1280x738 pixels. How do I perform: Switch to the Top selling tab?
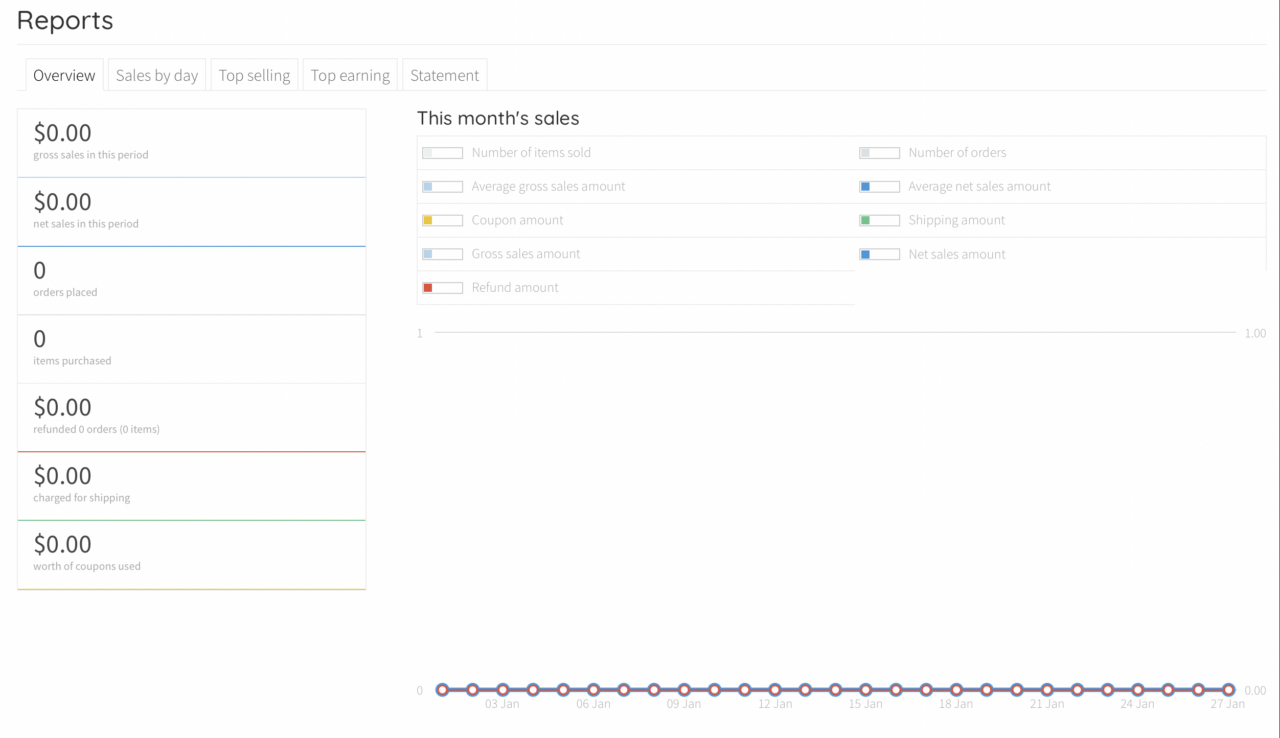[x=254, y=75]
